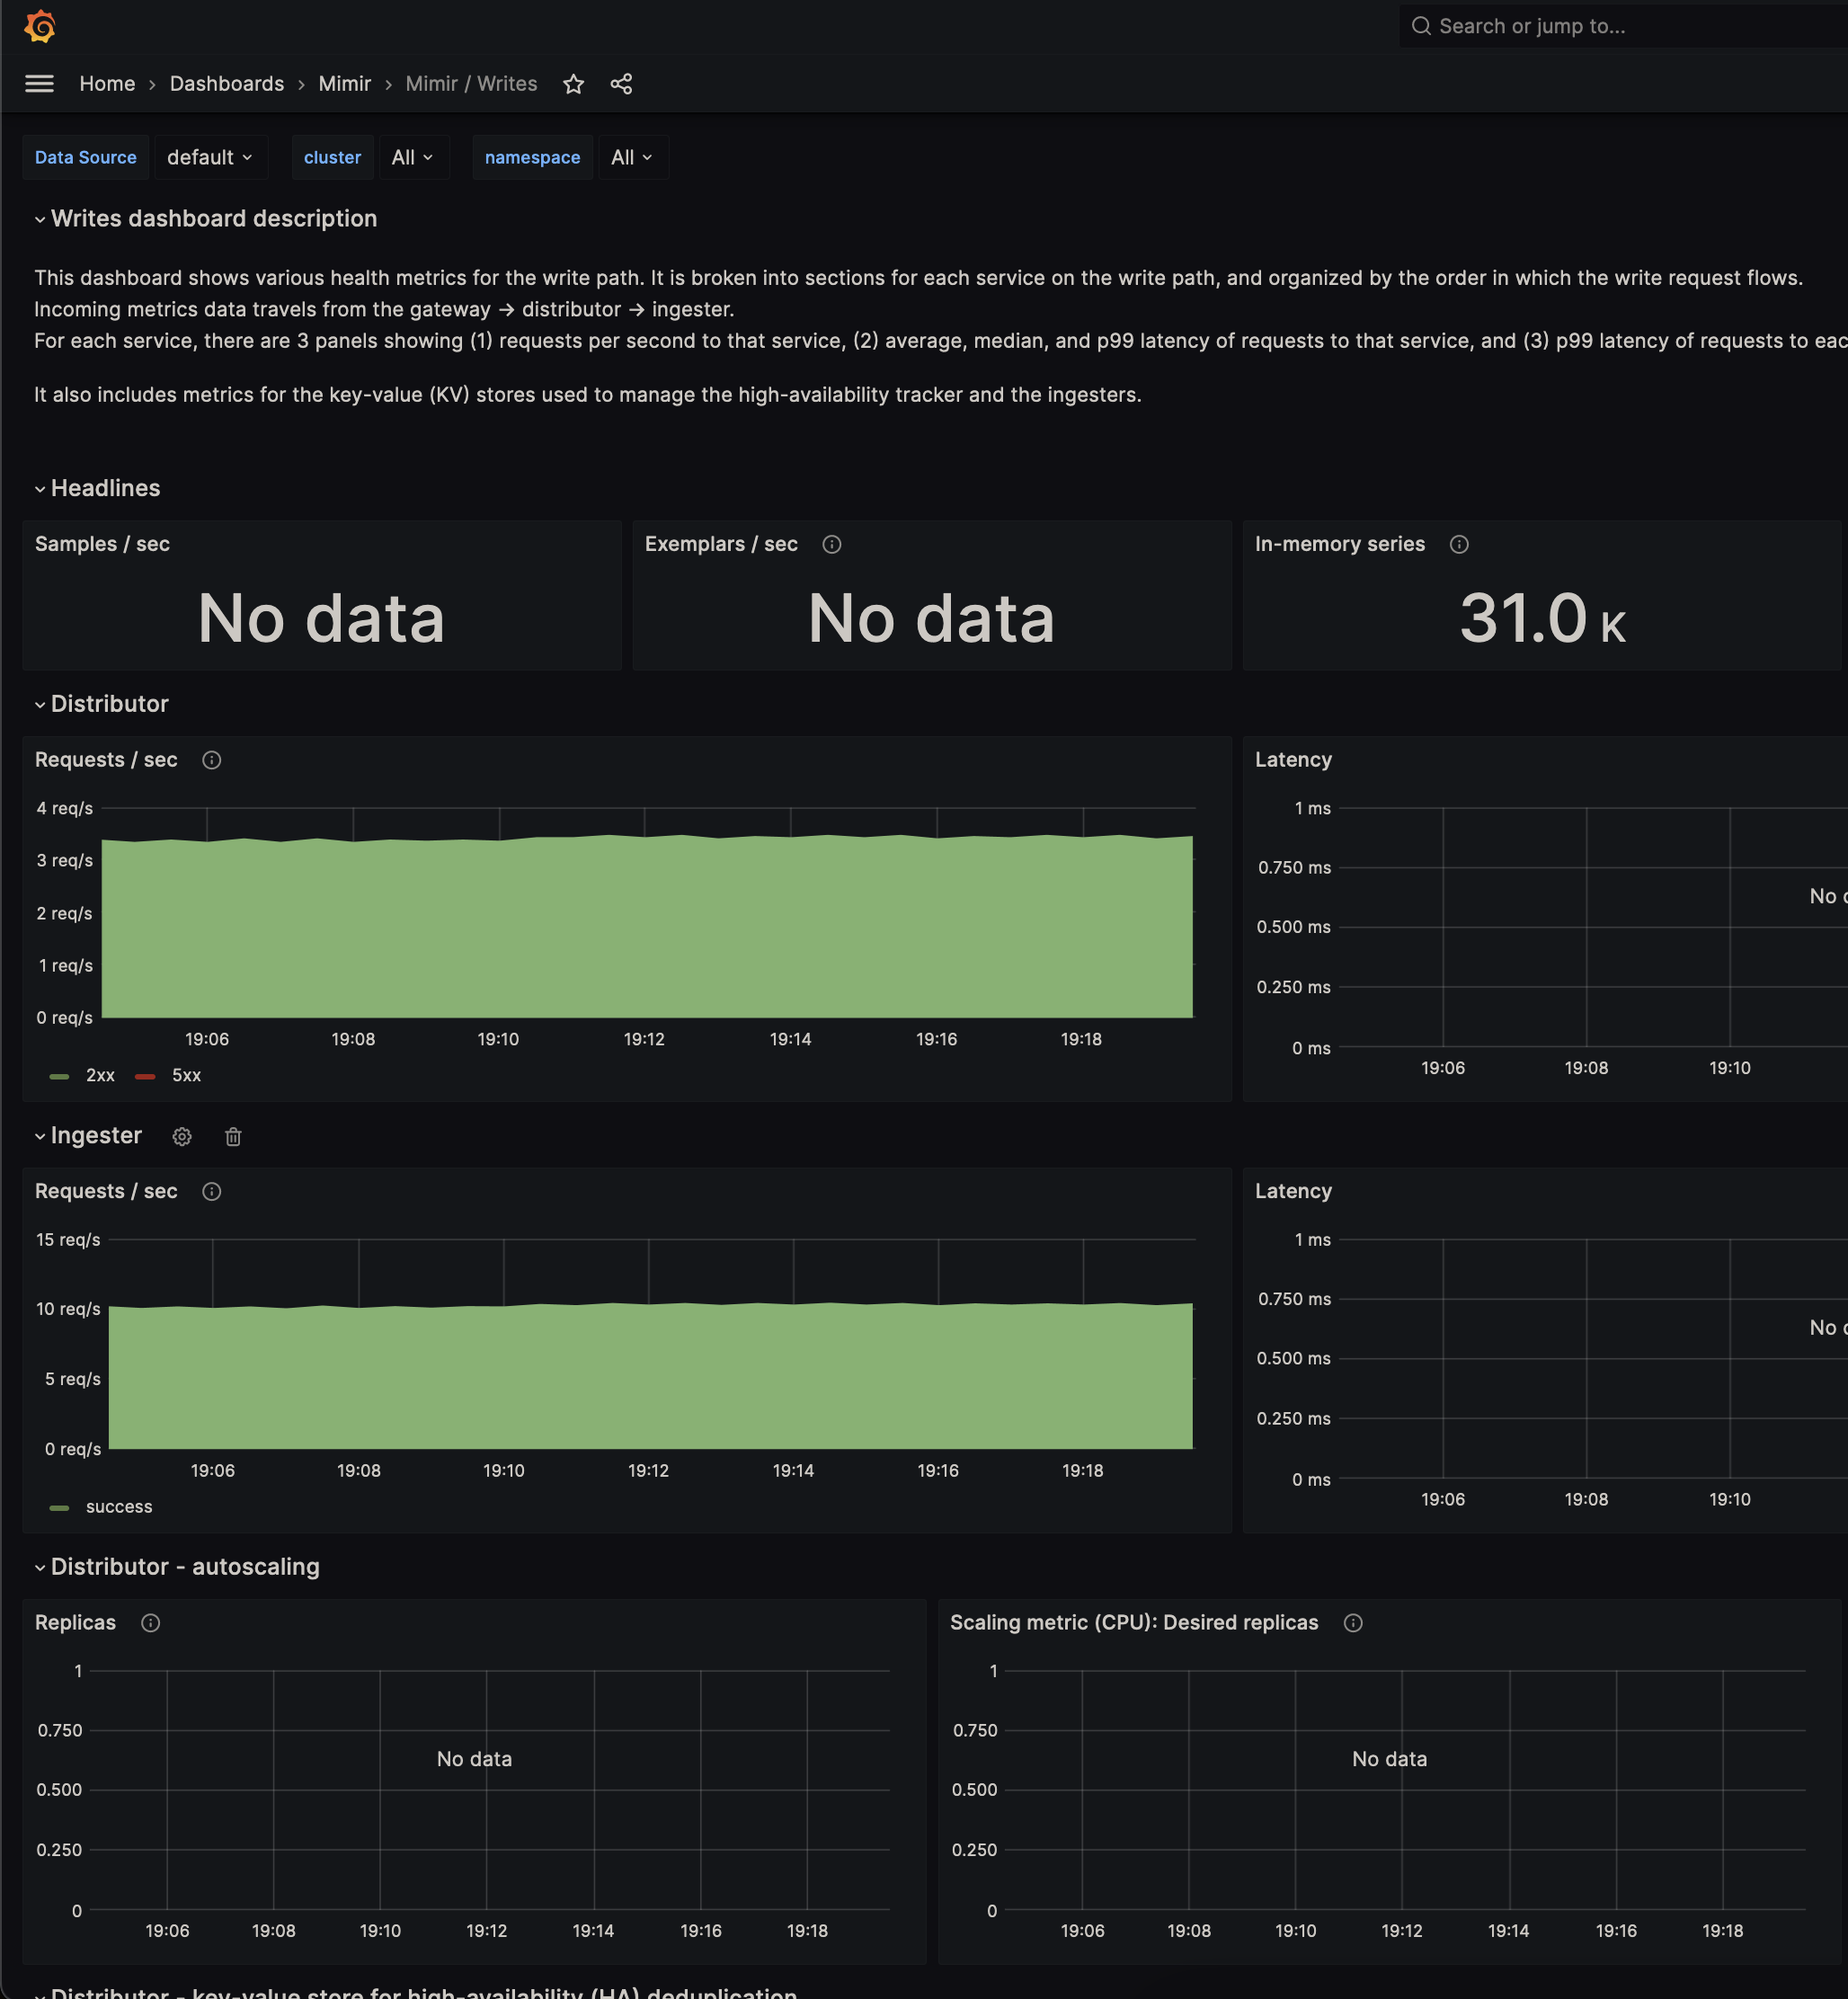This screenshot has height=1999, width=1848.
Task: Click Scaling metric (CPU): Desired replicas title
Action: coord(1134,1622)
